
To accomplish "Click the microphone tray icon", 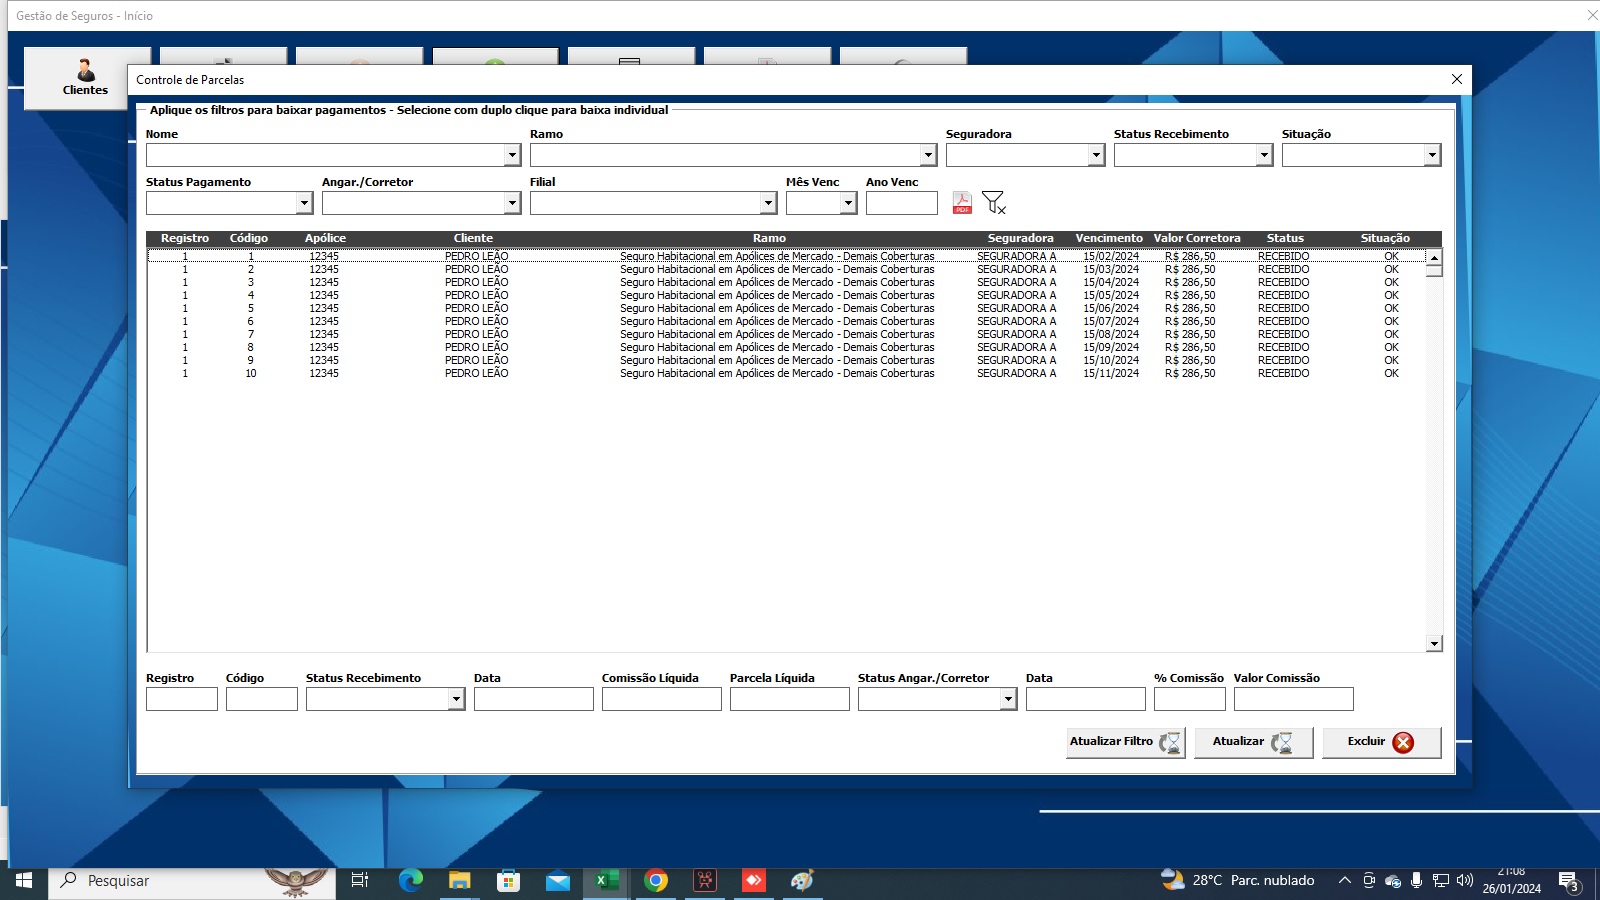I will [x=1416, y=880].
